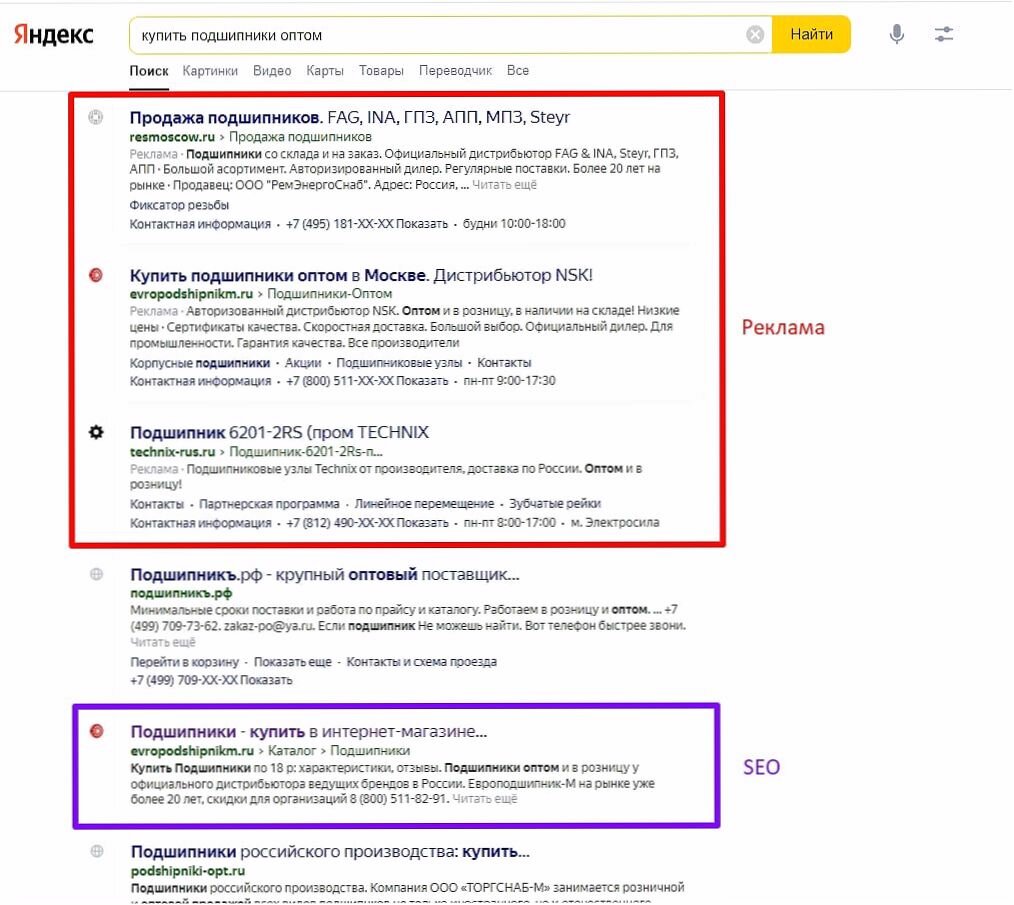Click the globe icon next to podshipniki-opt.ru
Image resolution: width=1014 pixels, height=905 pixels.
pyautogui.click(x=95, y=852)
